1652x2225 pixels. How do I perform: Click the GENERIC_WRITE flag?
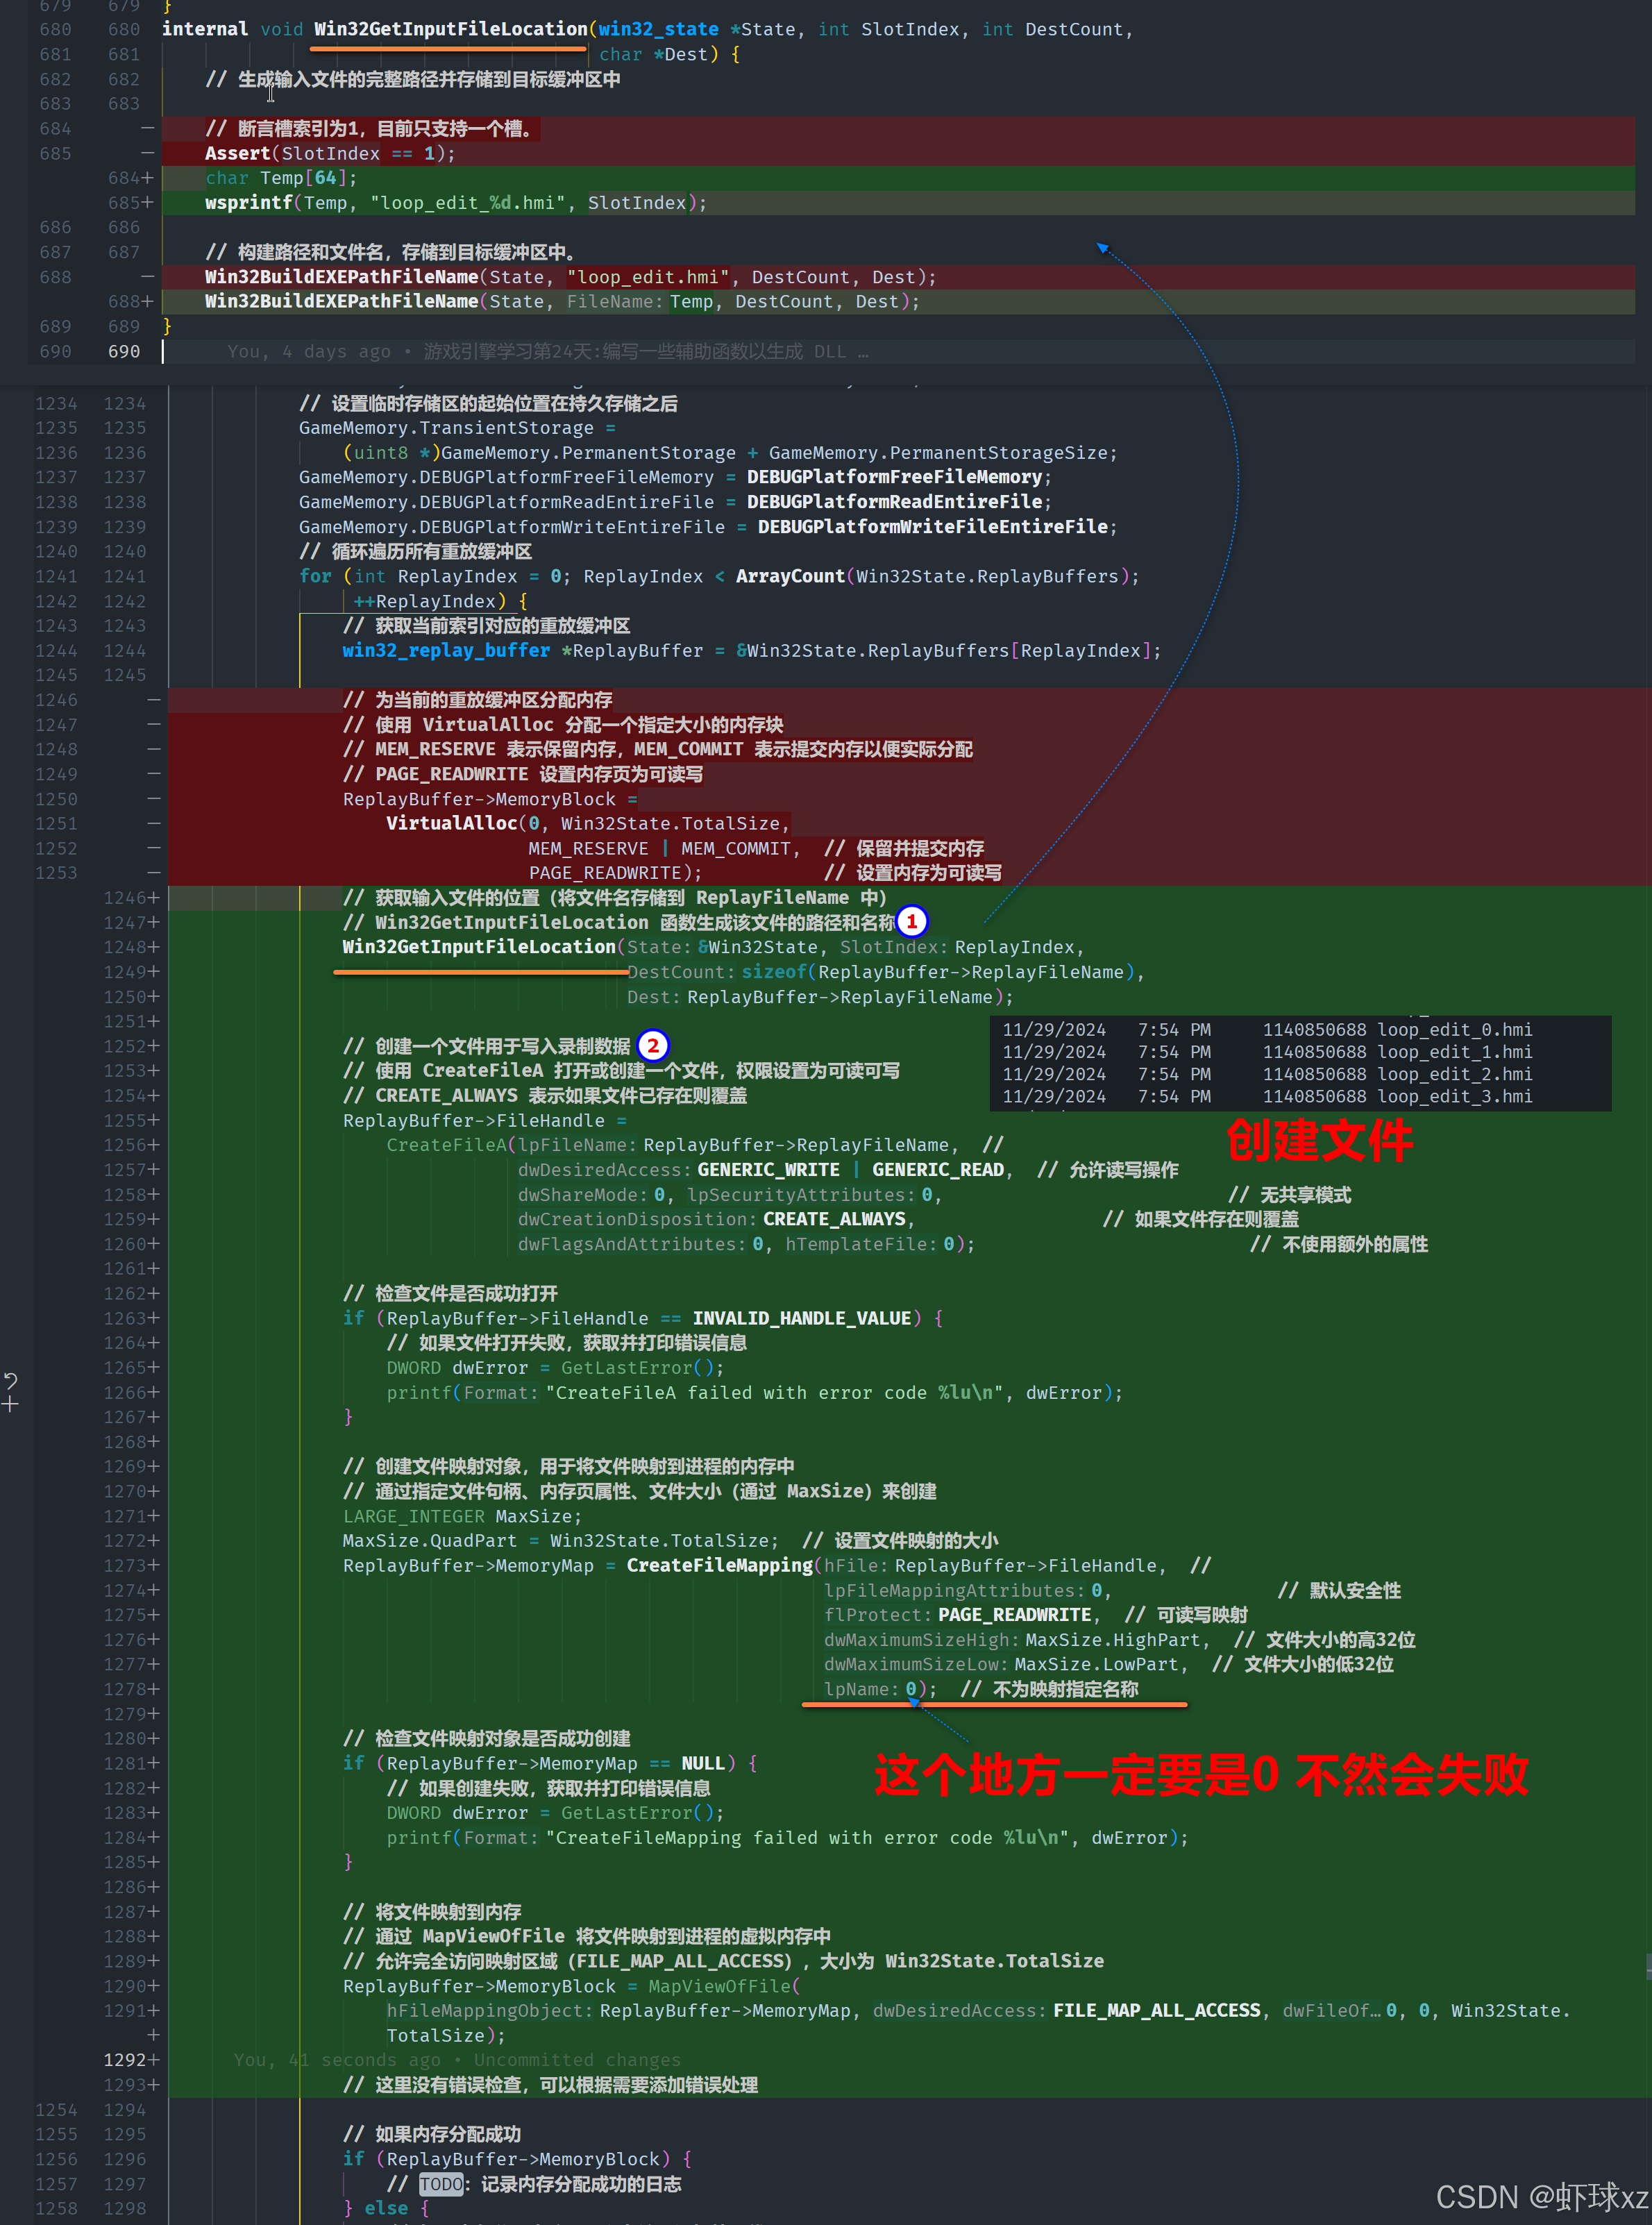pos(768,1170)
